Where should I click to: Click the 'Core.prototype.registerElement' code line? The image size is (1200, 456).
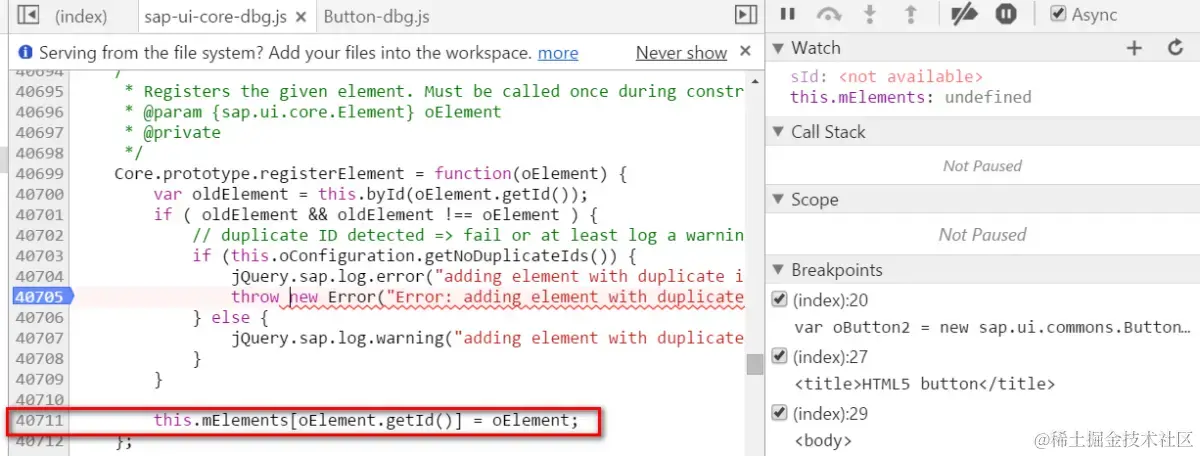(x=370, y=174)
